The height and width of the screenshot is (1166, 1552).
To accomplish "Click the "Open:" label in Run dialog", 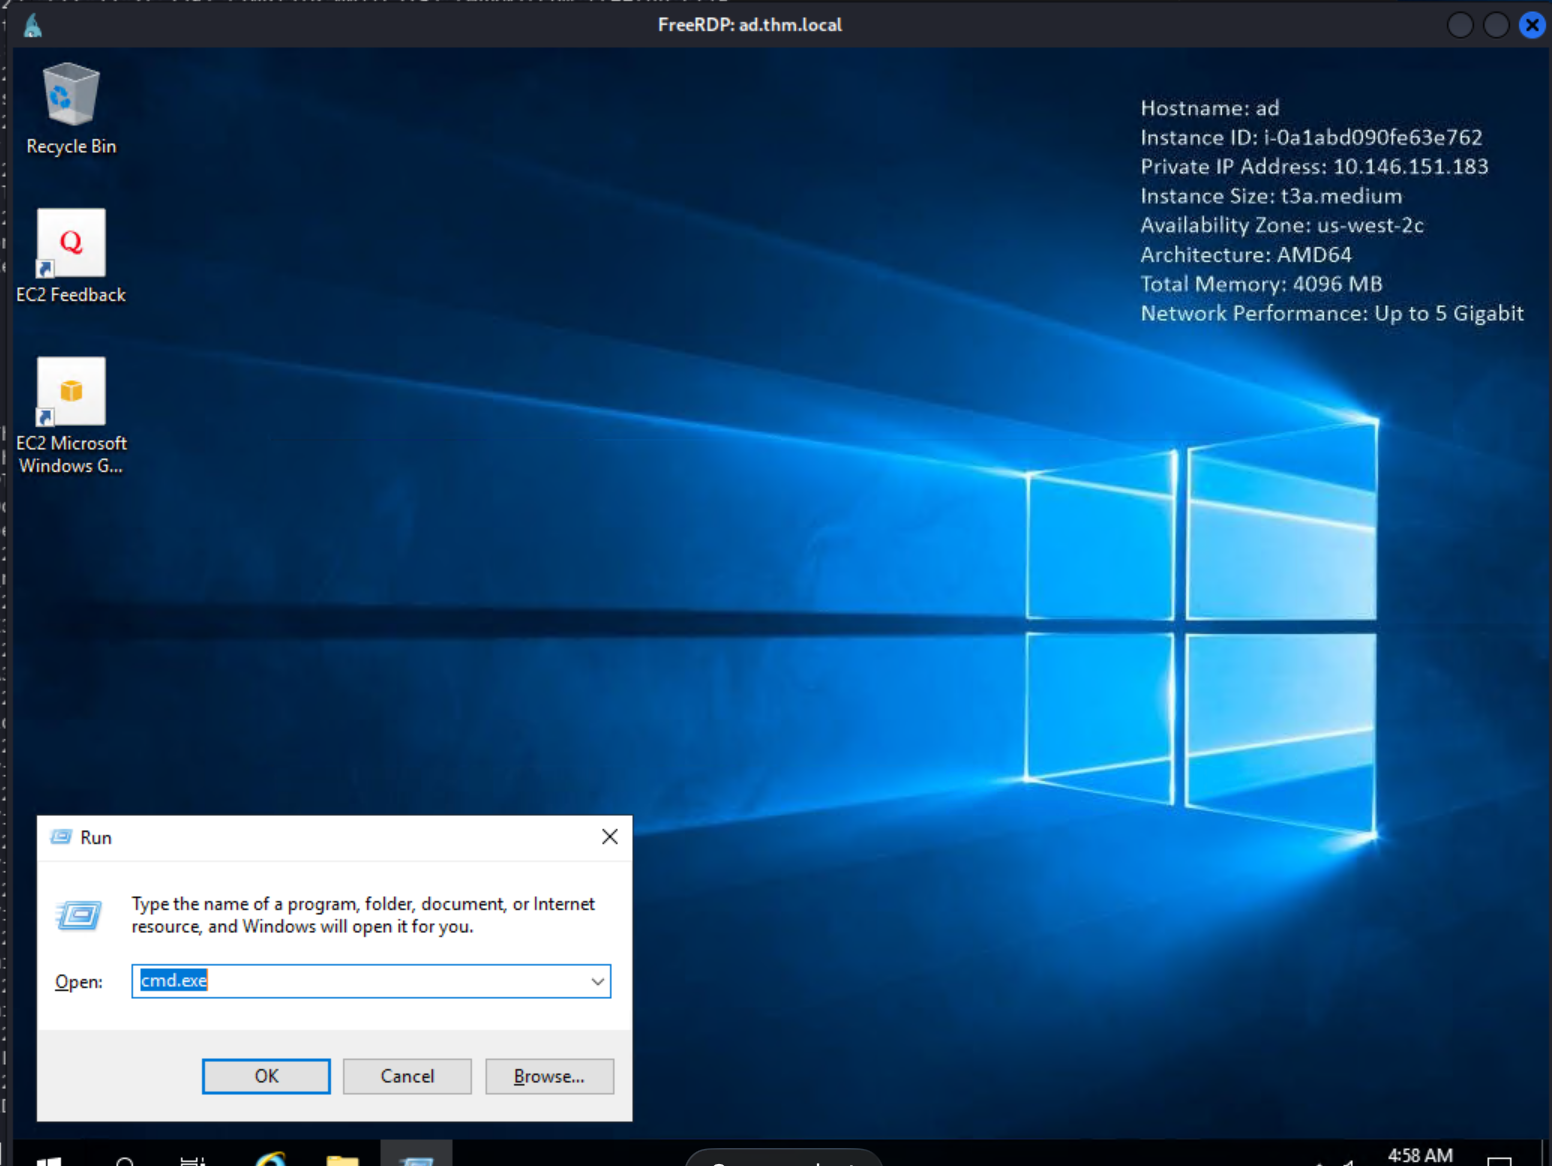I will (79, 982).
